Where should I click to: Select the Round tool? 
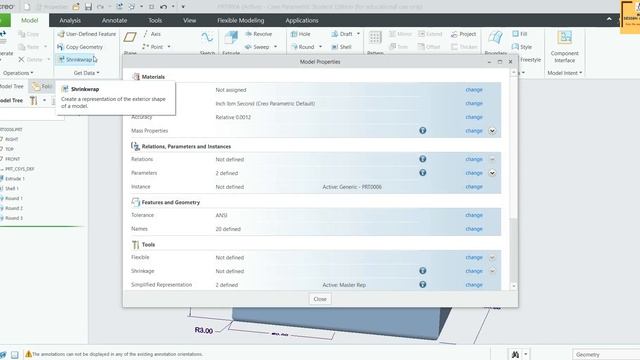coord(302,47)
